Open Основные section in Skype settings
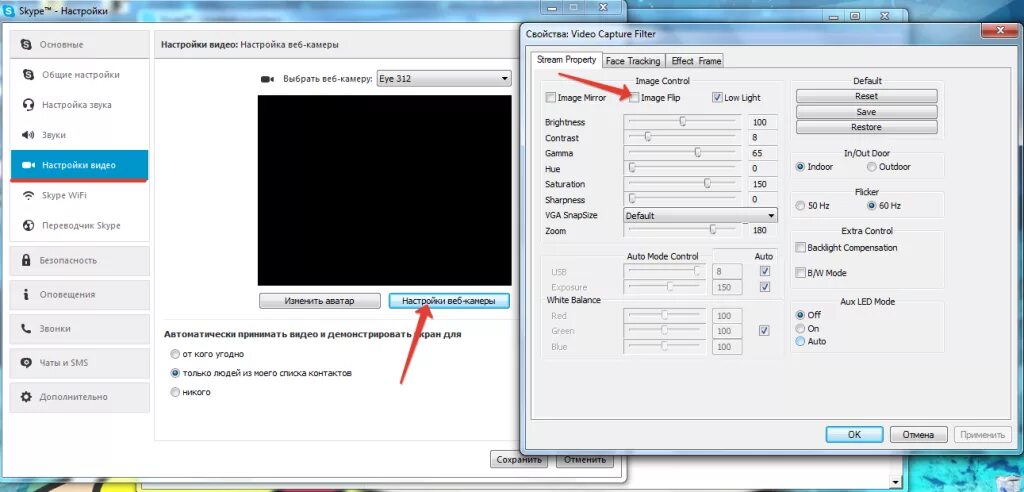The width and height of the screenshot is (1024, 492). pos(80,44)
